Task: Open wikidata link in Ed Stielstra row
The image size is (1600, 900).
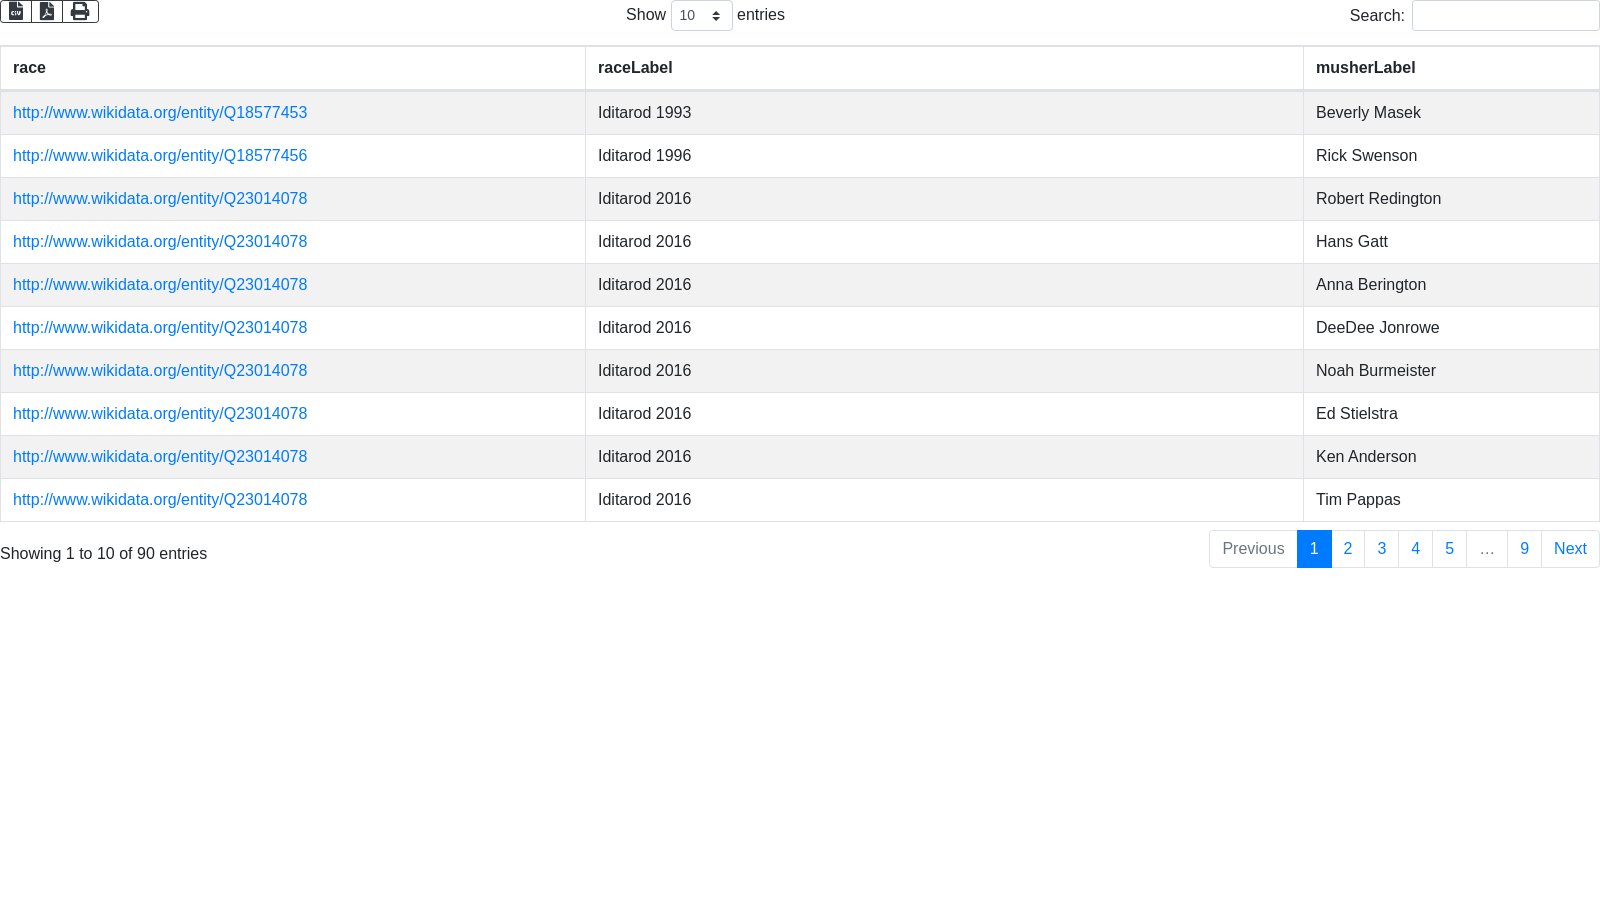Action: (160, 414)
